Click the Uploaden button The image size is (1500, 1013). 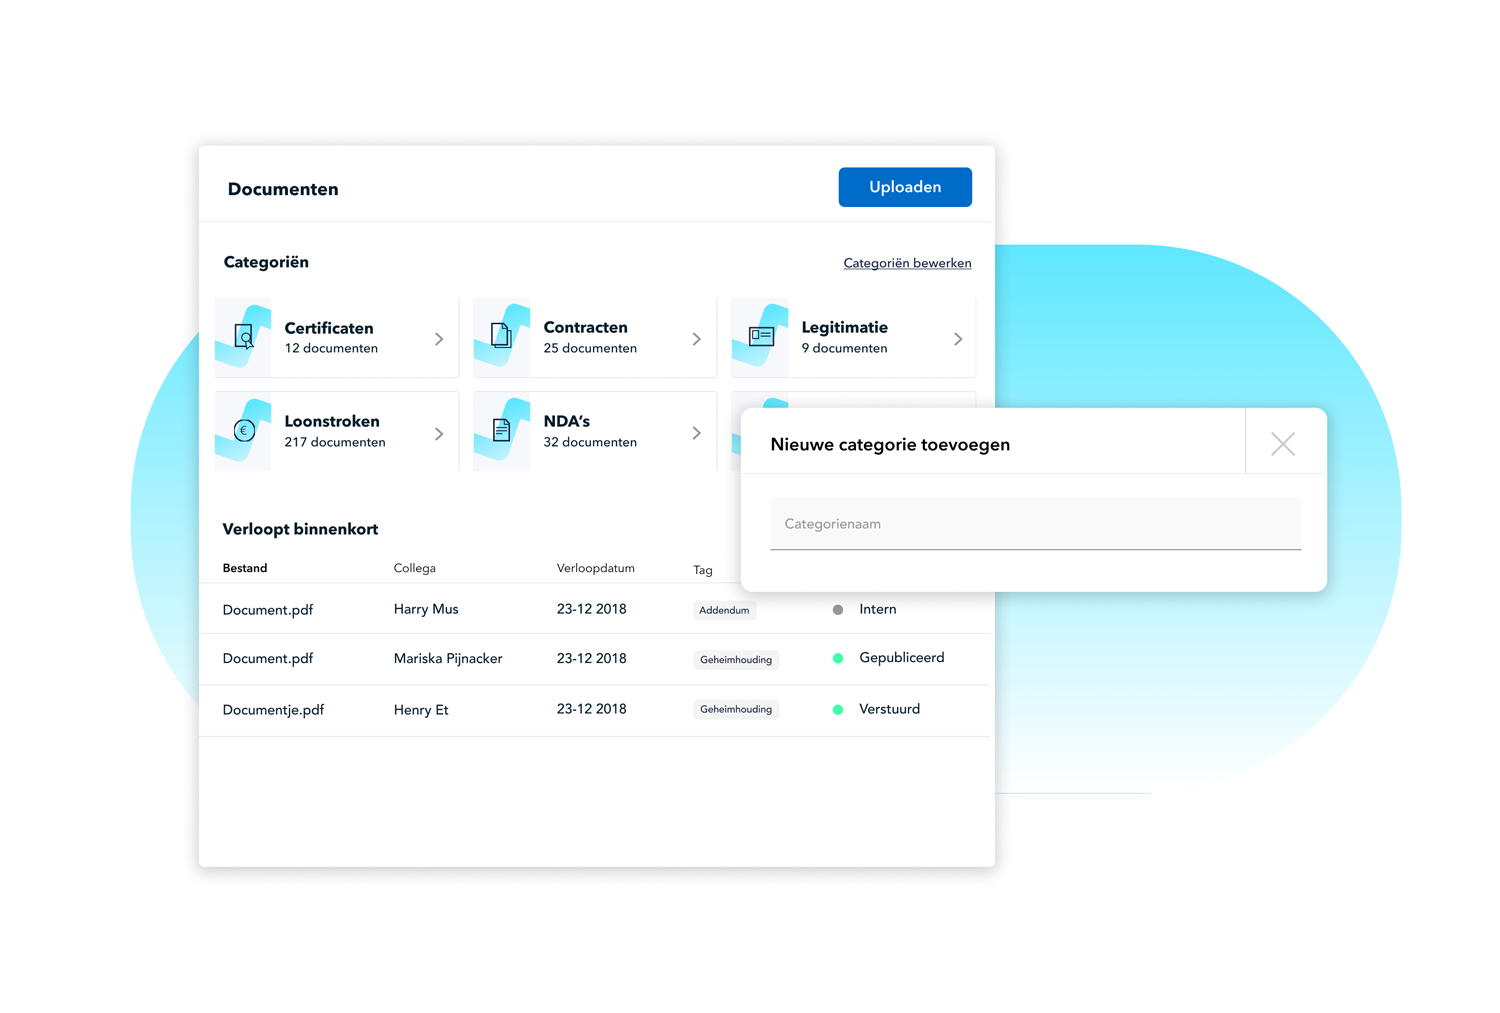click(x=905, y=187)
